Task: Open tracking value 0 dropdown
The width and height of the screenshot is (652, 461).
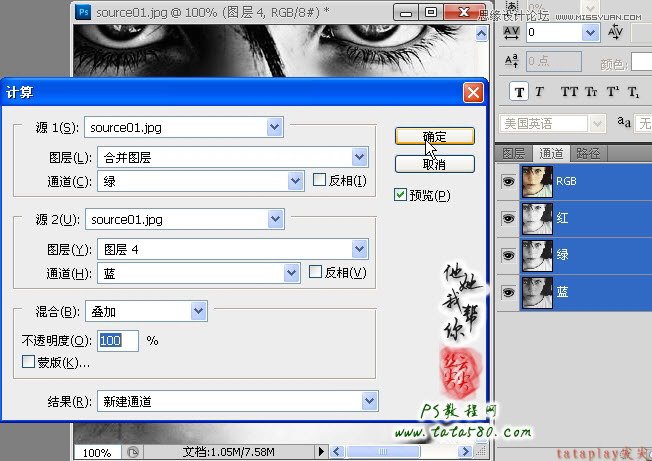Action: (x=590, y=32)
